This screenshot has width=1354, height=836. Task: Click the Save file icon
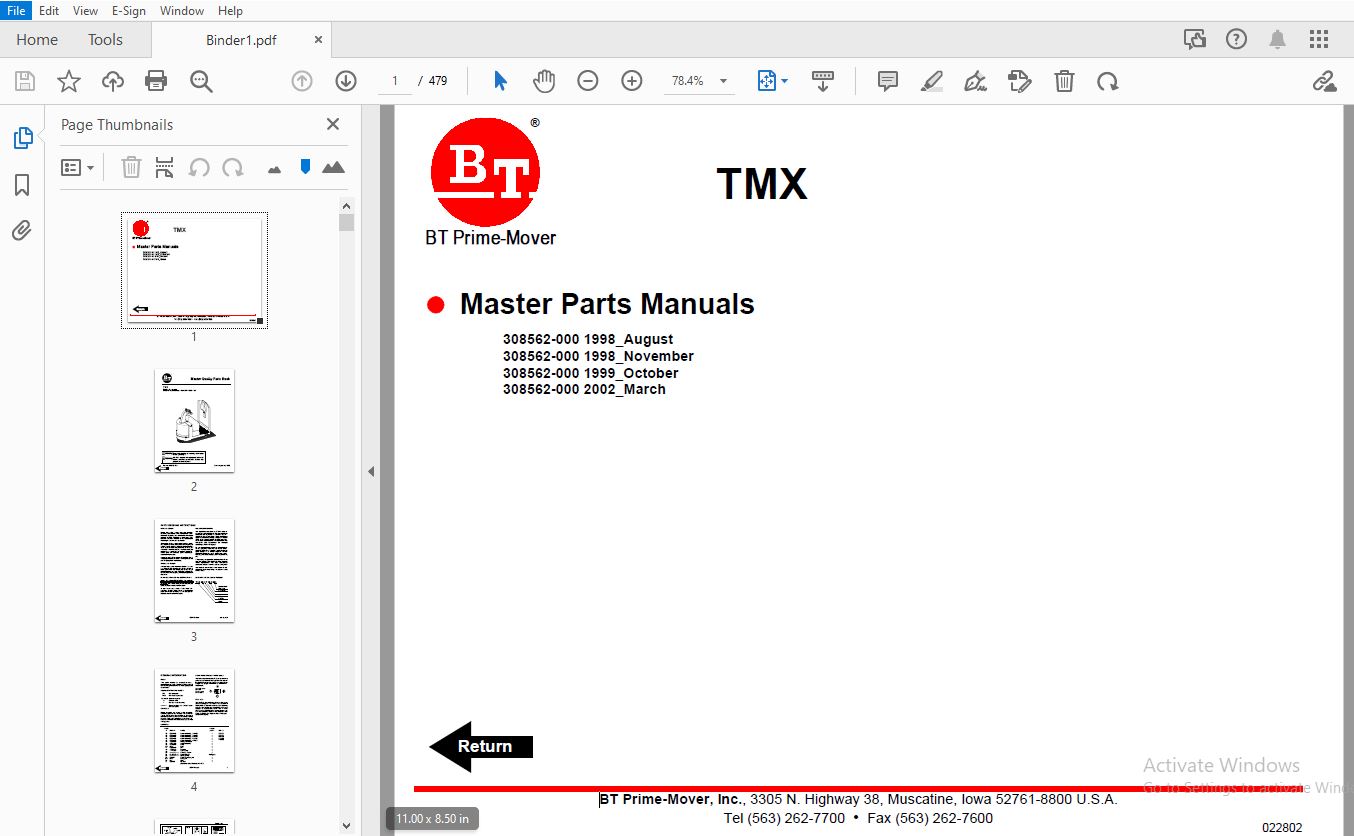pos(24,81)
